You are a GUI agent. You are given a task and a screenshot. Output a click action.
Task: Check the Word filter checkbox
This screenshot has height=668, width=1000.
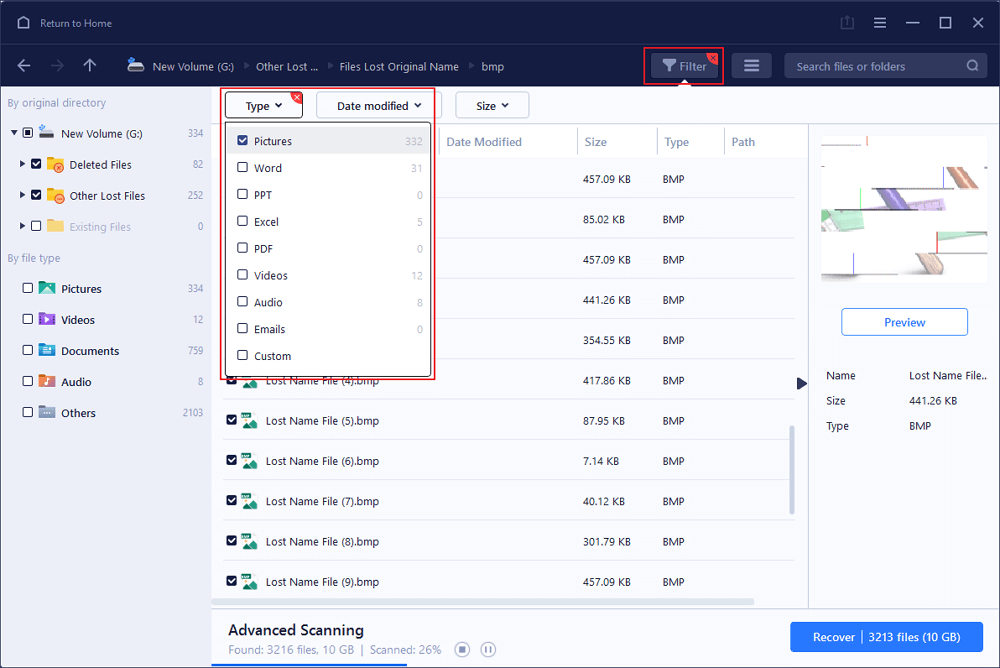click(x=243, y=168)
